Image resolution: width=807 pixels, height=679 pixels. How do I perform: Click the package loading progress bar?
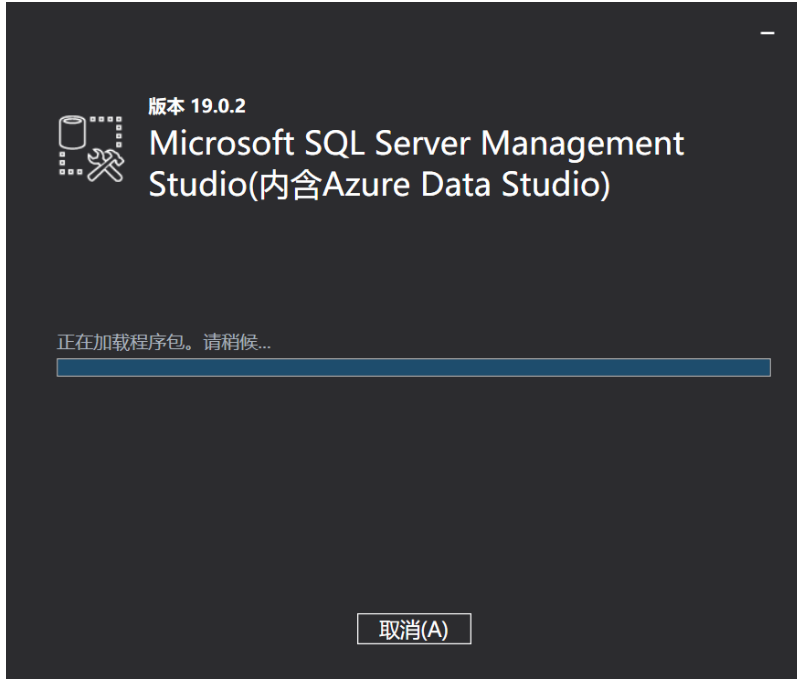click(x=413, y=368)
